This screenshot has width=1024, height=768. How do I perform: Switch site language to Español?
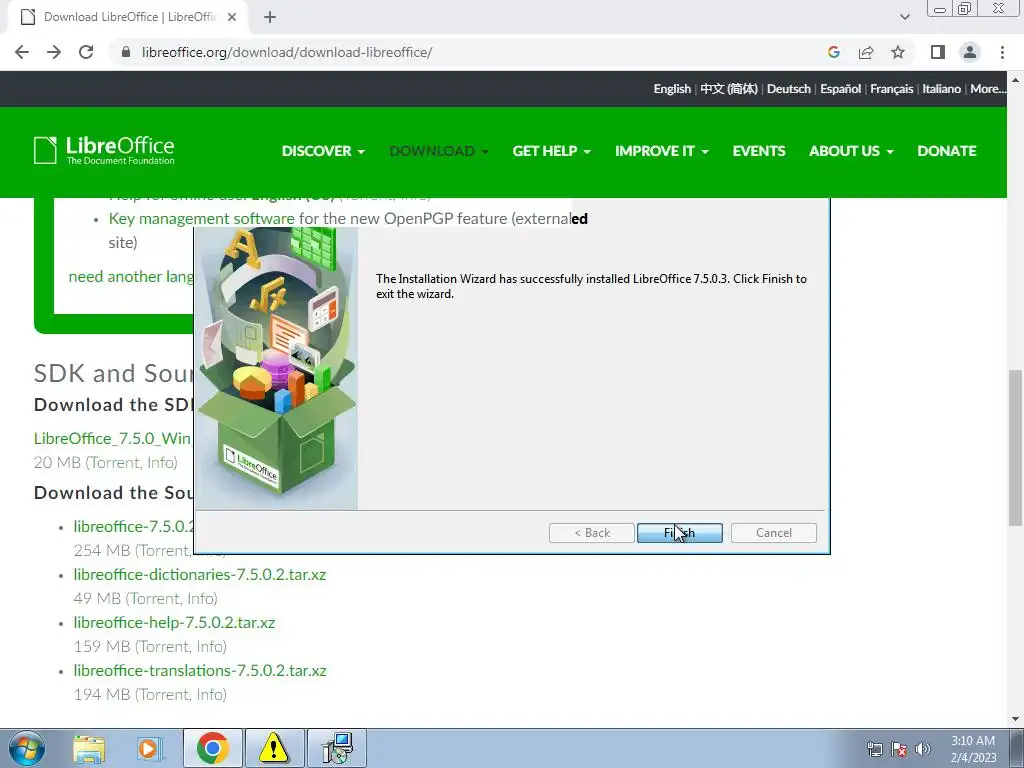[840, 89]
